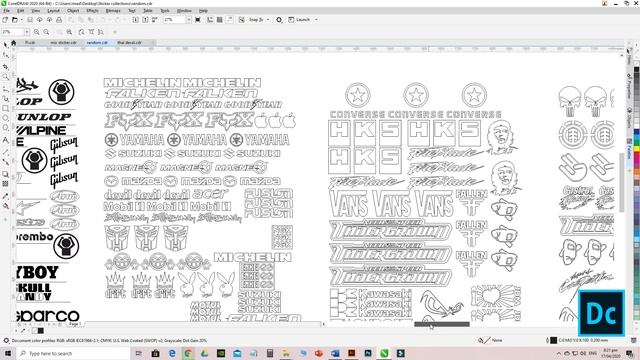
Task: Click the Type here to search taskbar box
Action: click(73, 353)
